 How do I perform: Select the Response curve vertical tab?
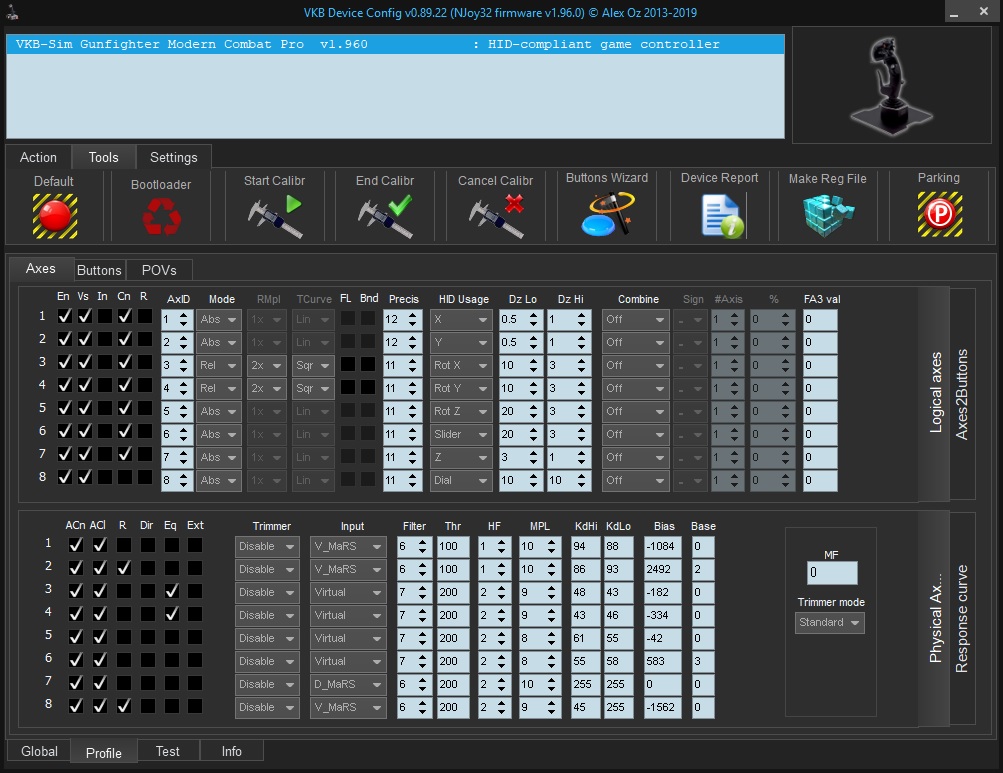961,618
